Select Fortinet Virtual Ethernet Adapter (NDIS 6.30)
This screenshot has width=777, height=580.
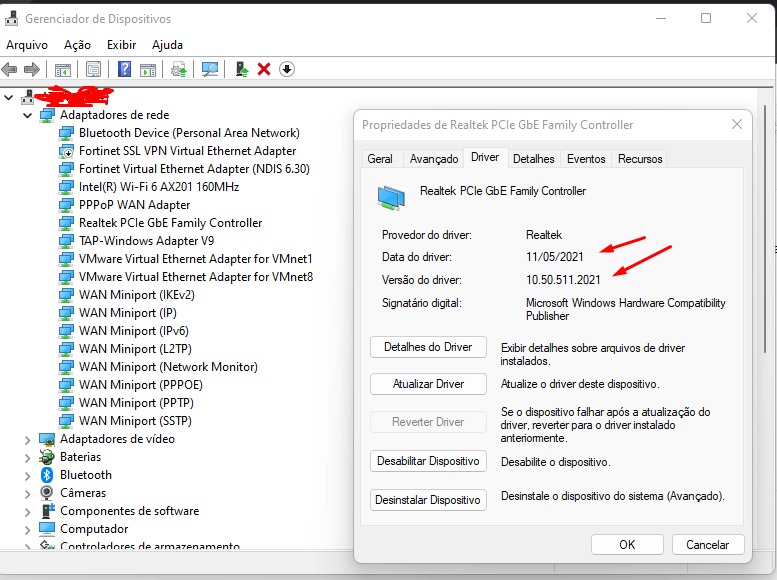(x=194, y=169)
